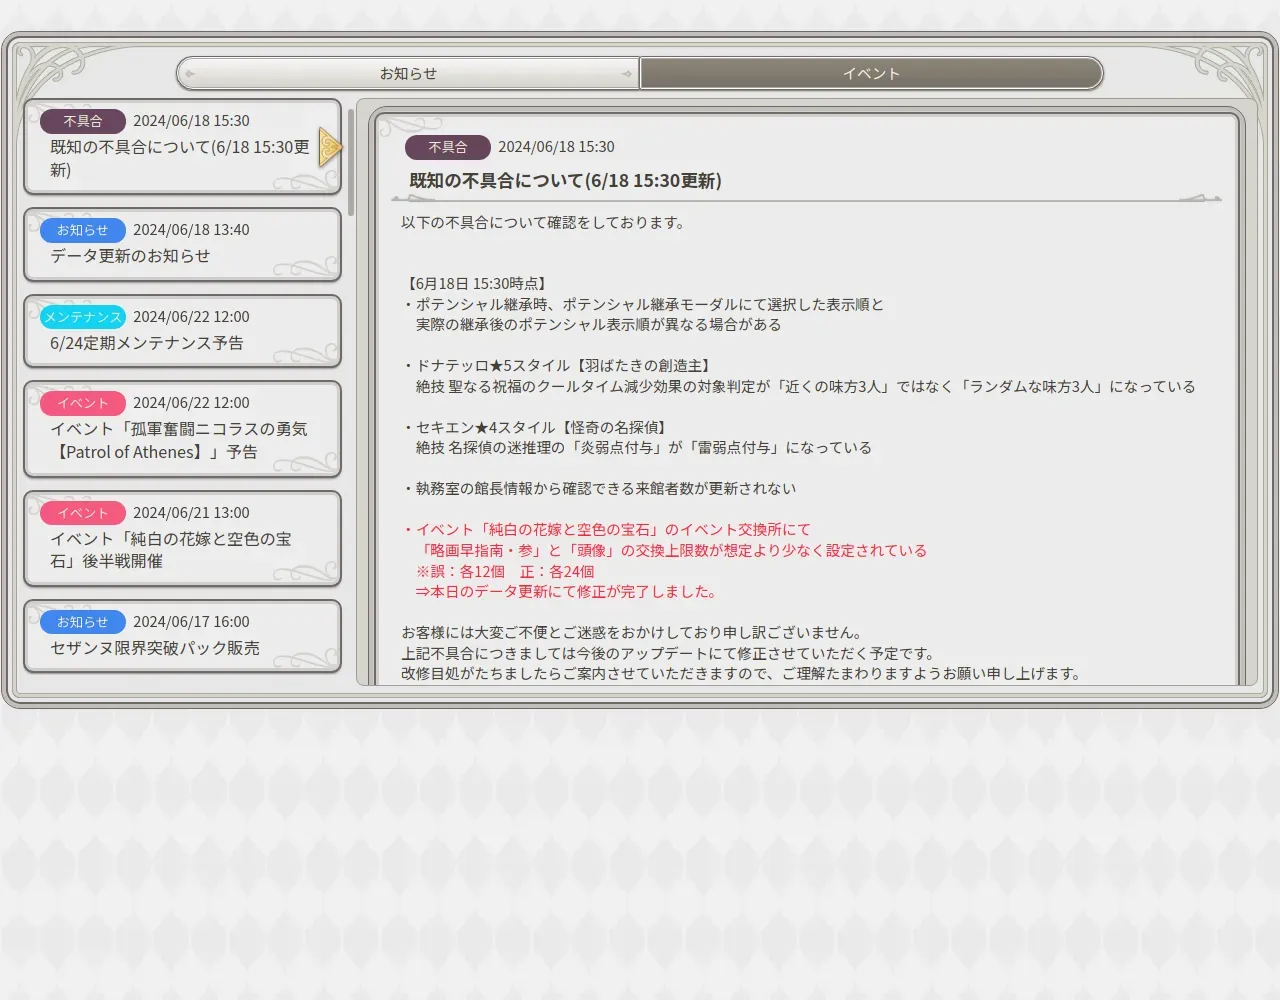
Task: Click the お知らせ tag on データ更新 notice
Action: (x=83, y=230)
